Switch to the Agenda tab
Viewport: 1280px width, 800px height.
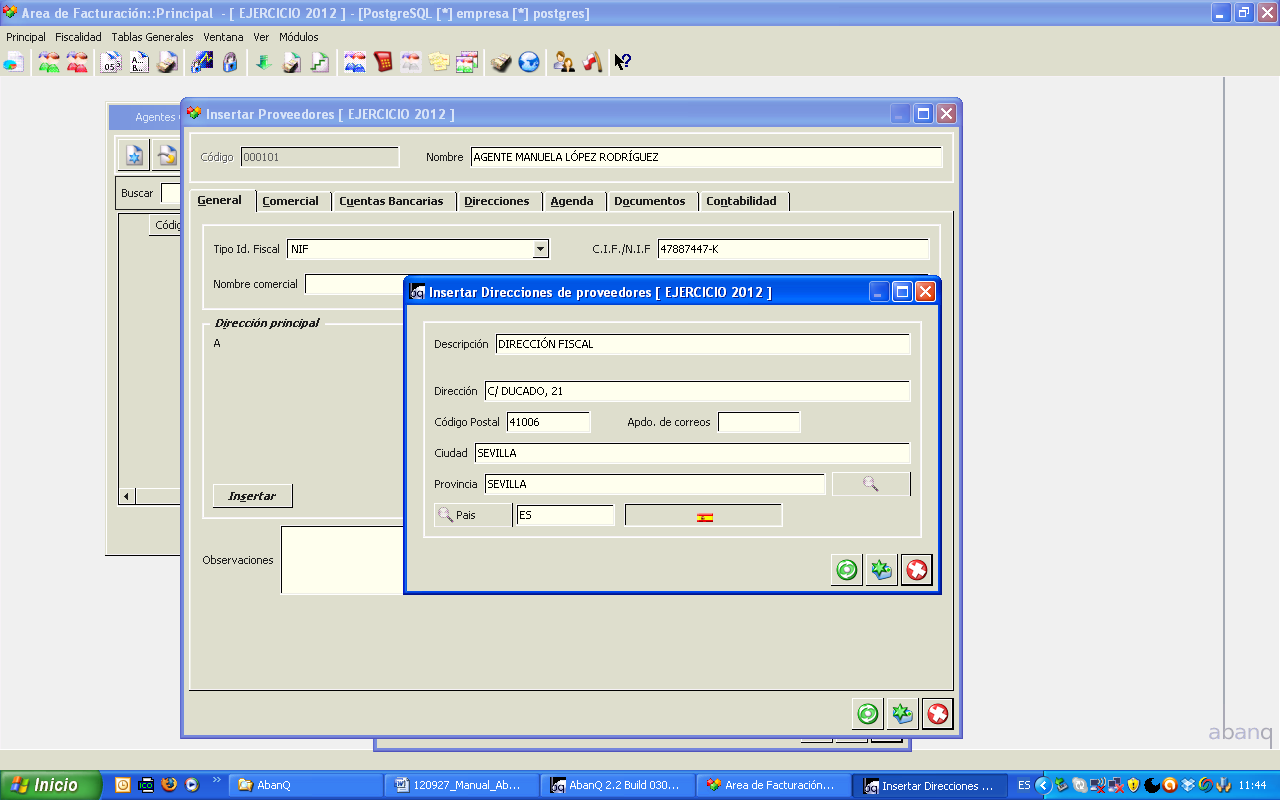572,201
